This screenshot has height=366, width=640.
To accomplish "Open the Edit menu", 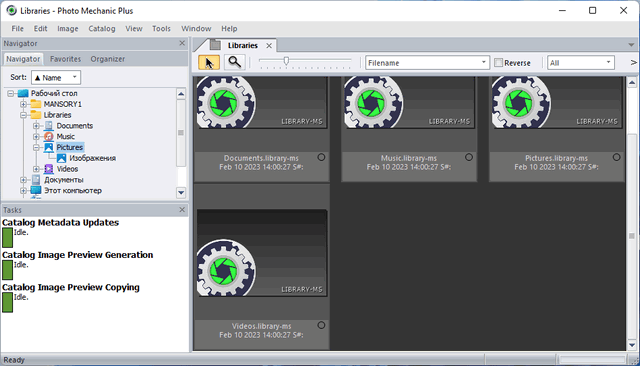I will (x=40, y=29).
